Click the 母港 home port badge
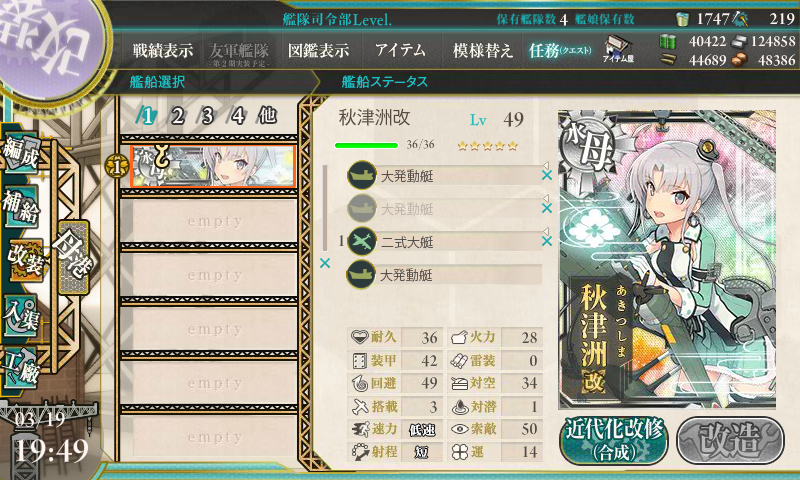Screen dimensions: 800x480 73,257
